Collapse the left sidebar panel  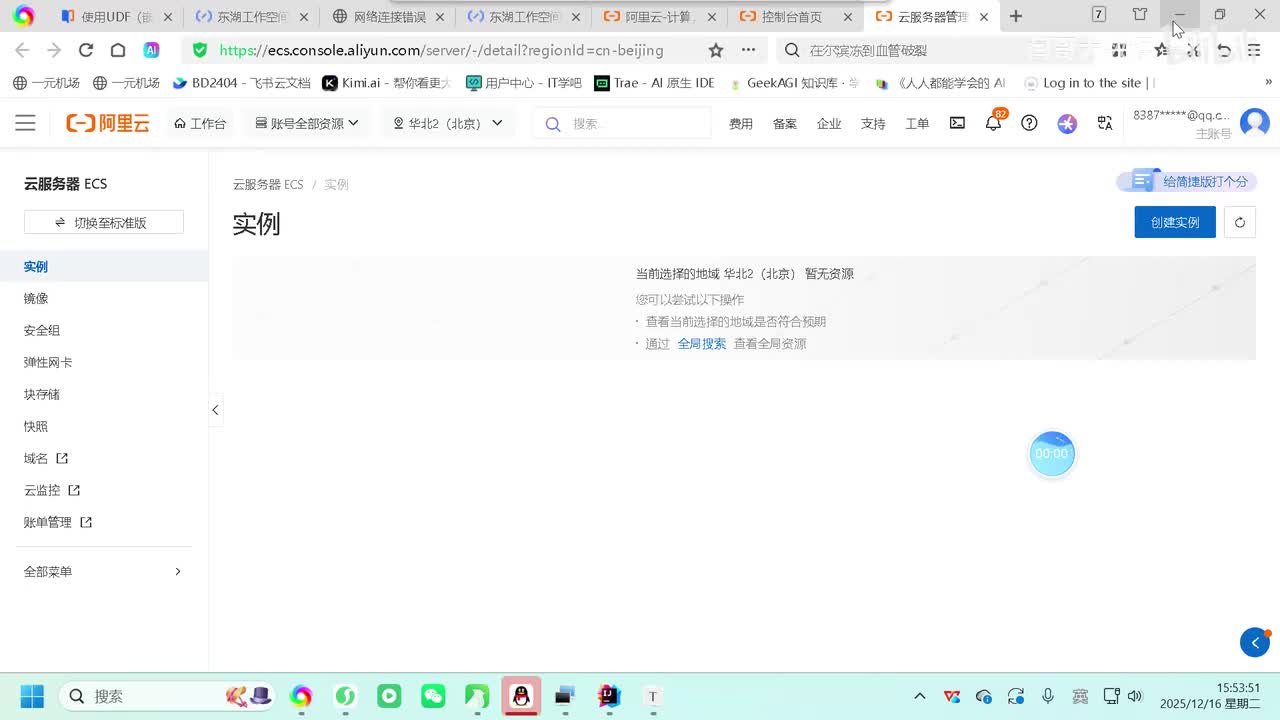pyautogui.click(x=215, y=410)
